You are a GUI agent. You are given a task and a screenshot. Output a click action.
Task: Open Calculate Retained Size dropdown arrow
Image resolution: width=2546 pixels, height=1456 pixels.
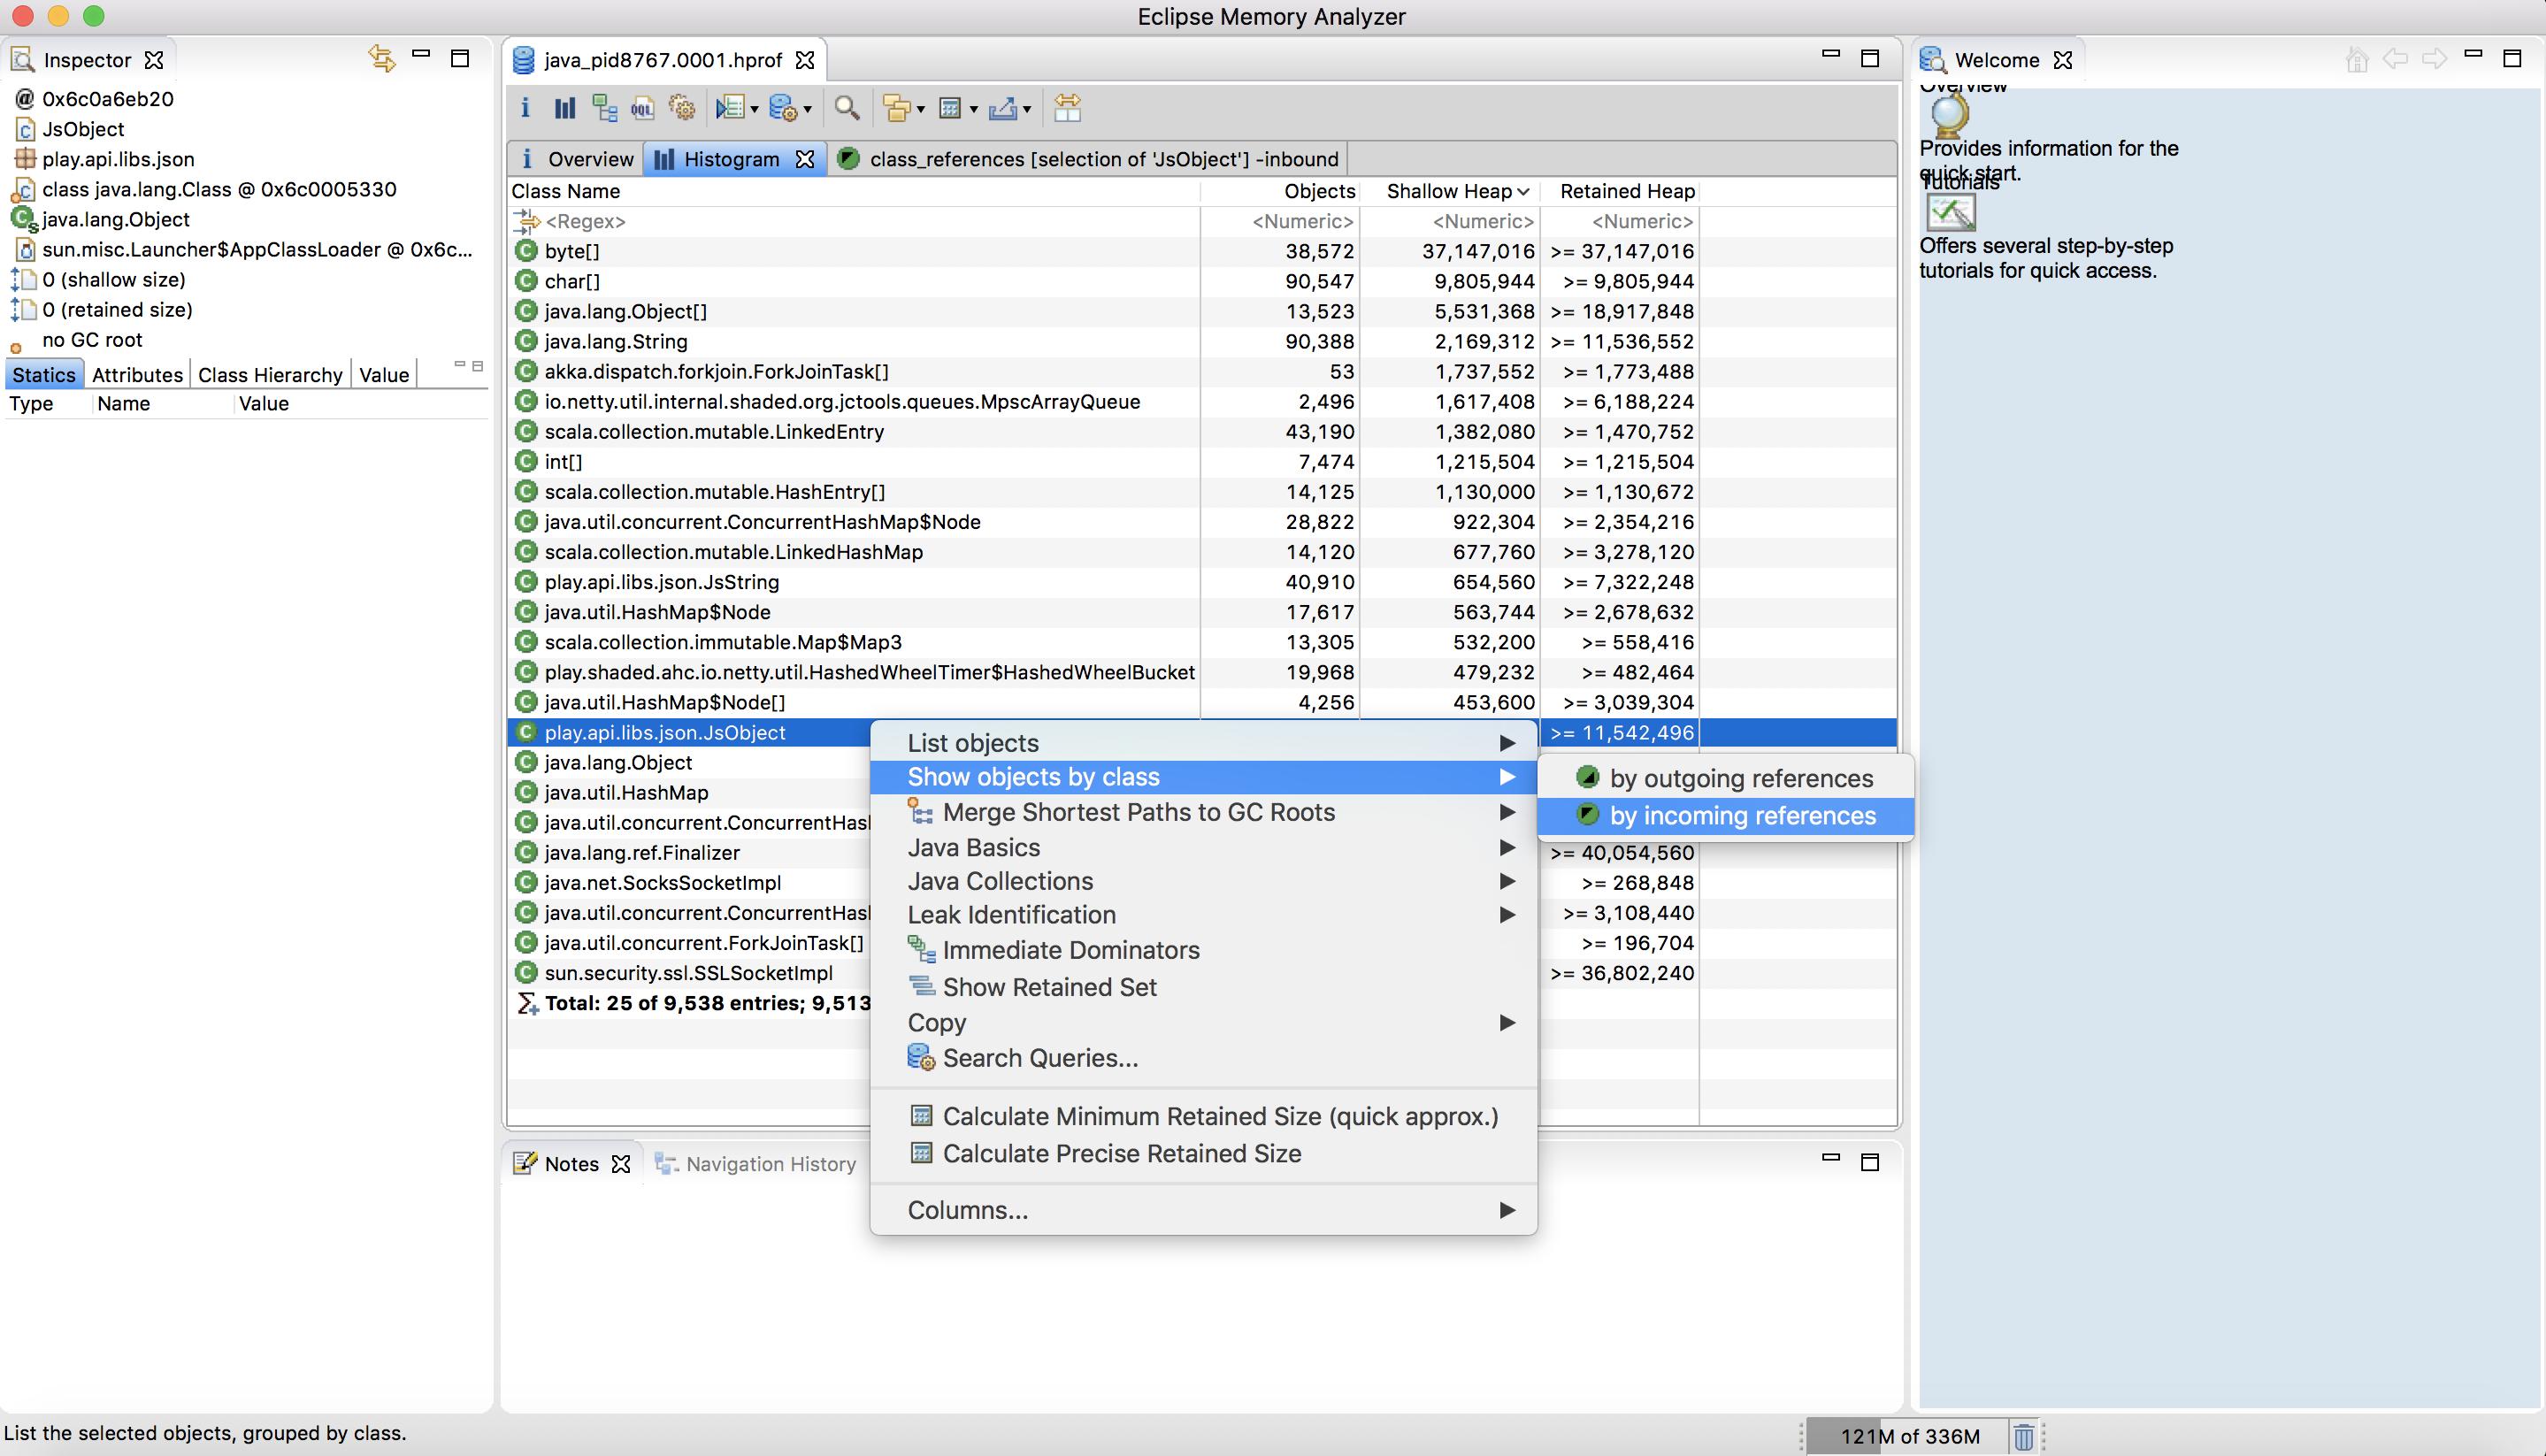pos(973,109)
